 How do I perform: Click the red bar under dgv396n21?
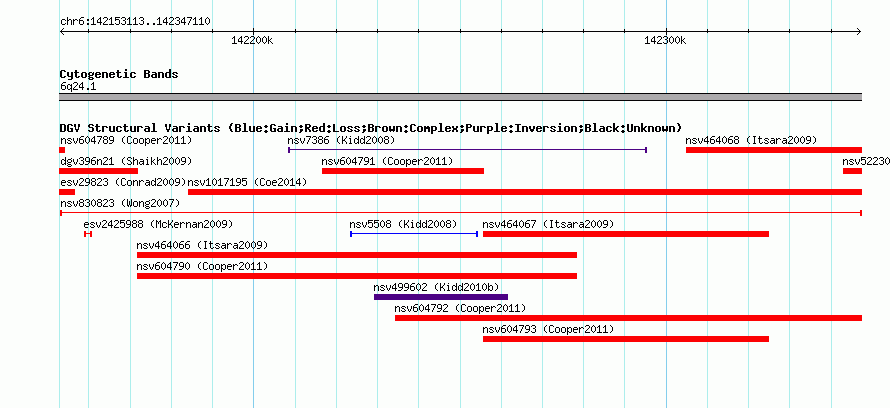(98, 171)
